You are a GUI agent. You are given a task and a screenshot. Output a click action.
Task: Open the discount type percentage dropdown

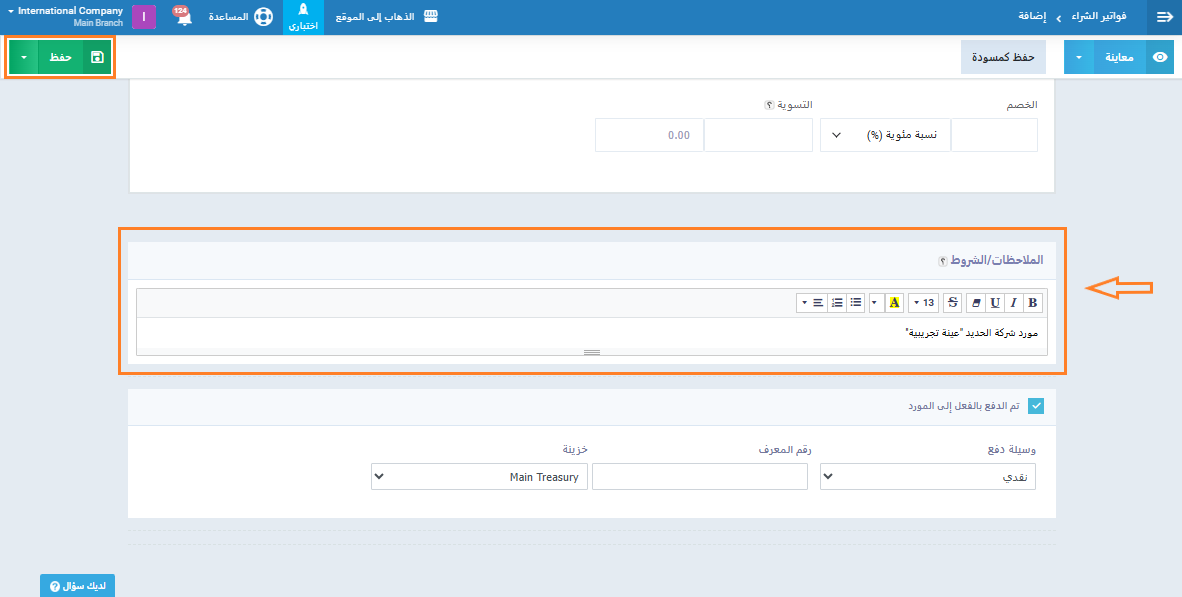(x=884, y=135)
